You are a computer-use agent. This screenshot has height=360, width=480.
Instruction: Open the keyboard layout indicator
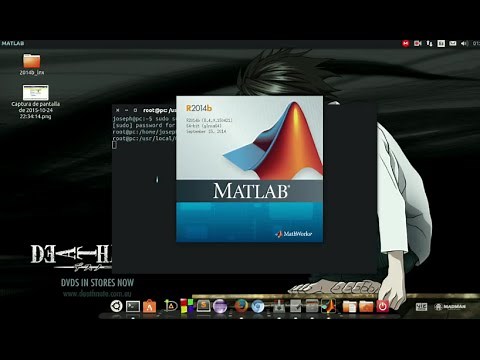(x=441, y=43)
